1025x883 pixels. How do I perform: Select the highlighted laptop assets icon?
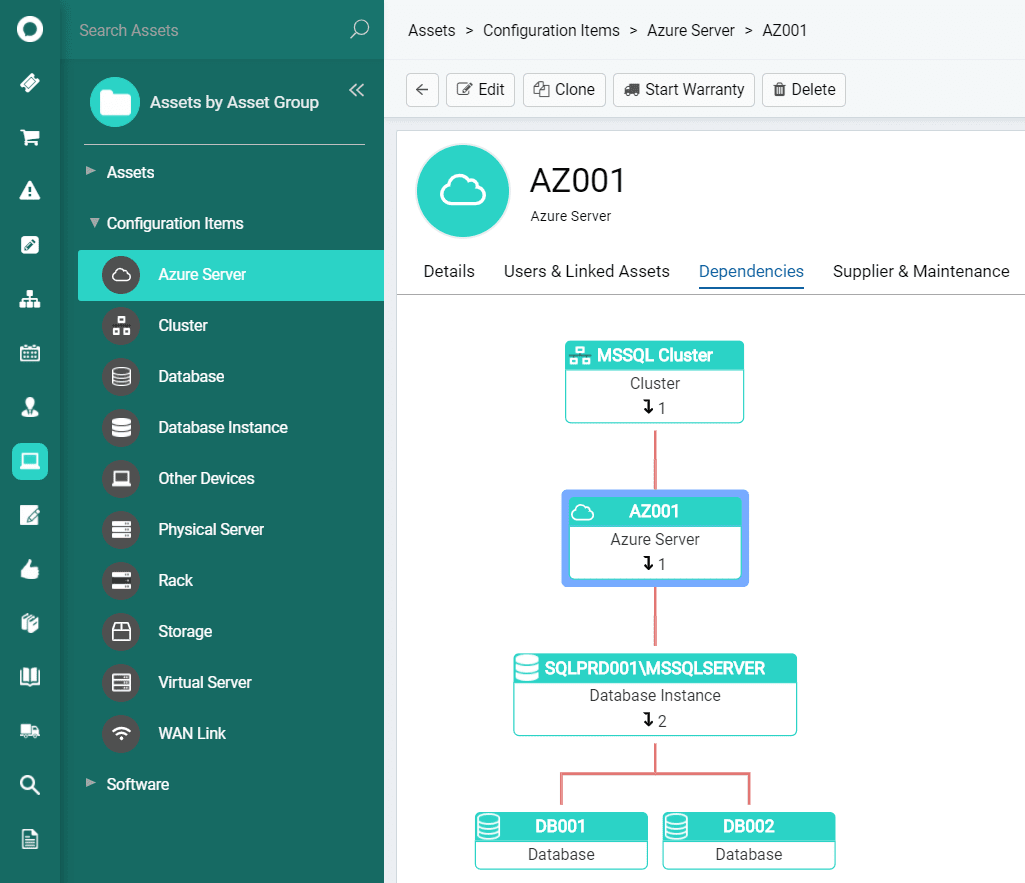click(x=29, y=461)
